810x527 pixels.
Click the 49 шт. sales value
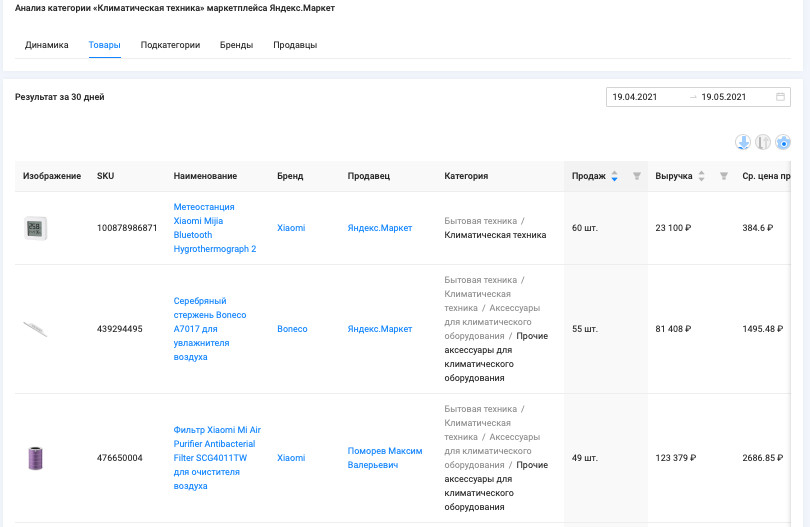tap(585, 458)
